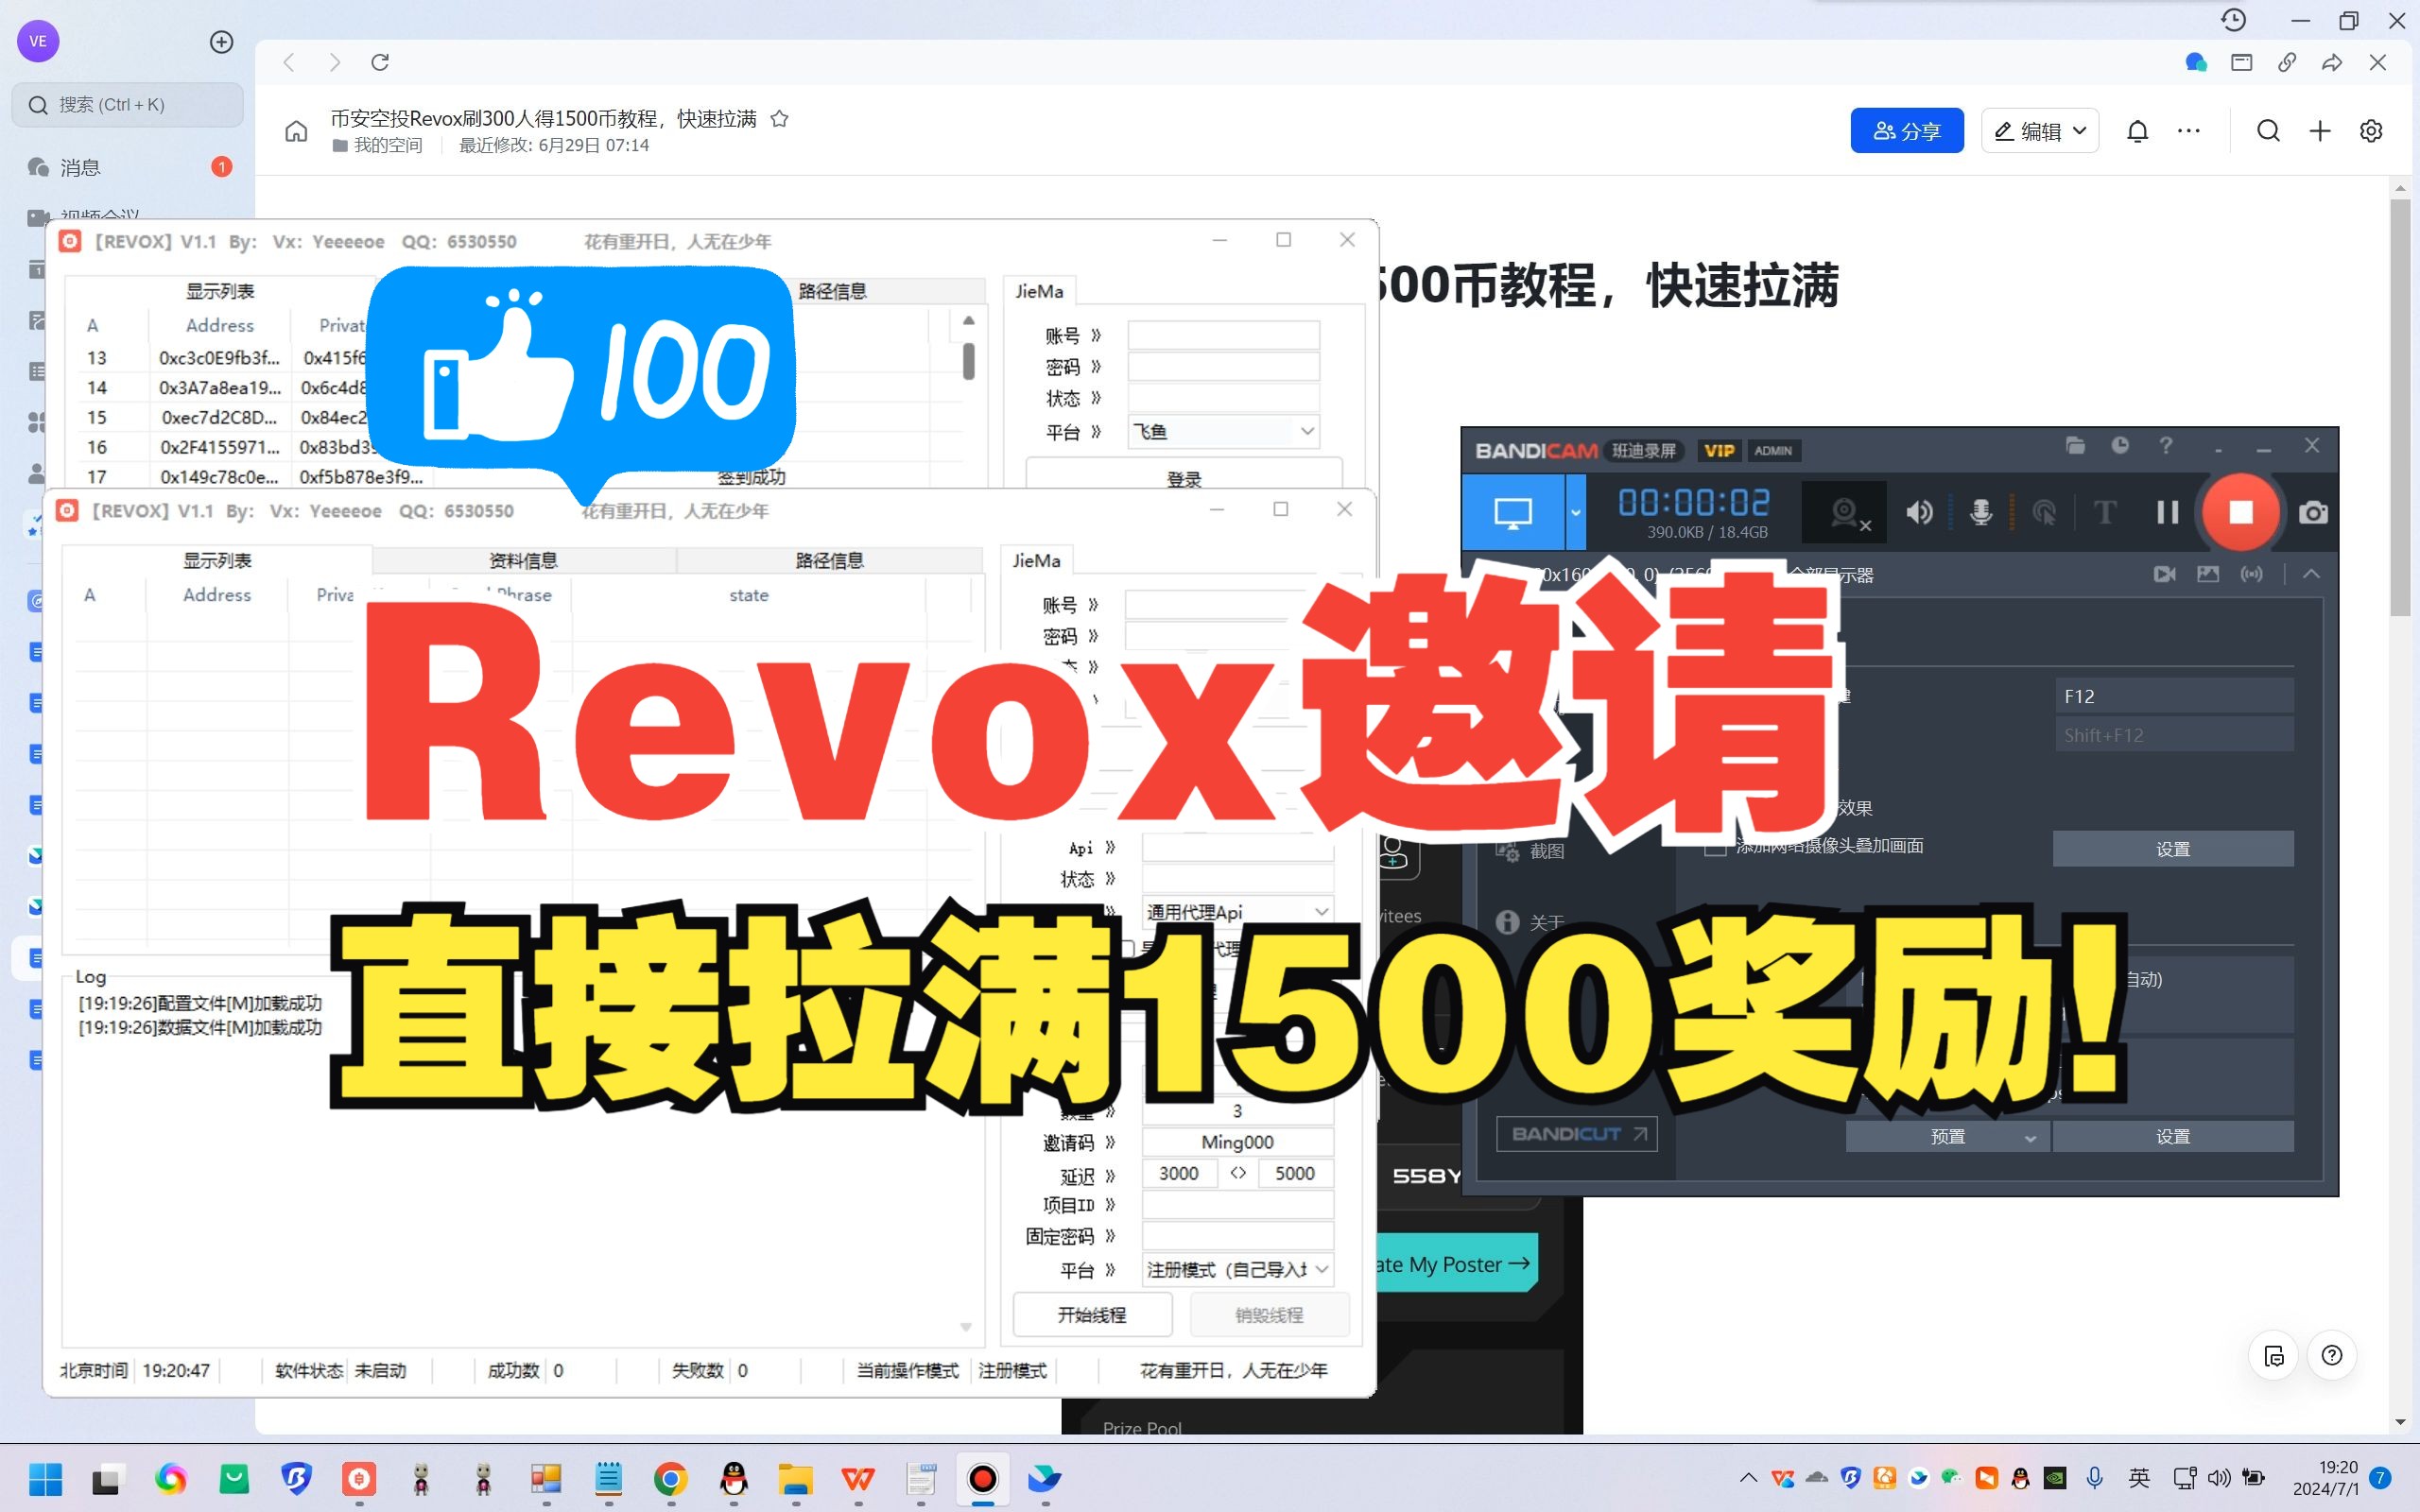The width and height of the screenshot is (2420, 1512).
Task: Click the Bandicam screen recording mode icon
Action: pos(1513,513)
